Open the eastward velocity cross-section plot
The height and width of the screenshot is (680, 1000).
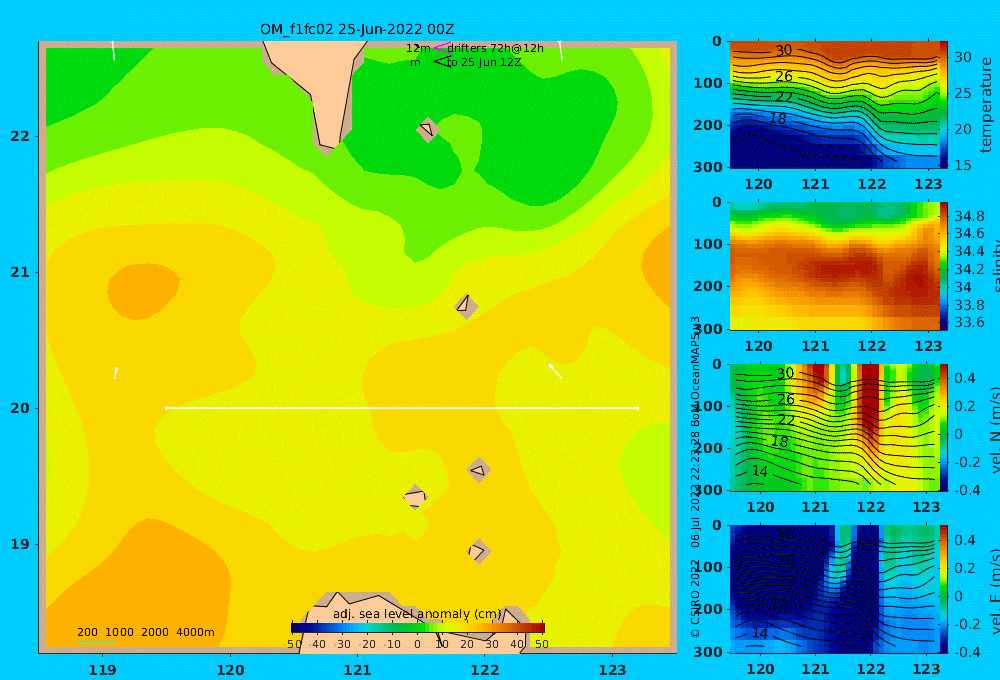point(834,589)
